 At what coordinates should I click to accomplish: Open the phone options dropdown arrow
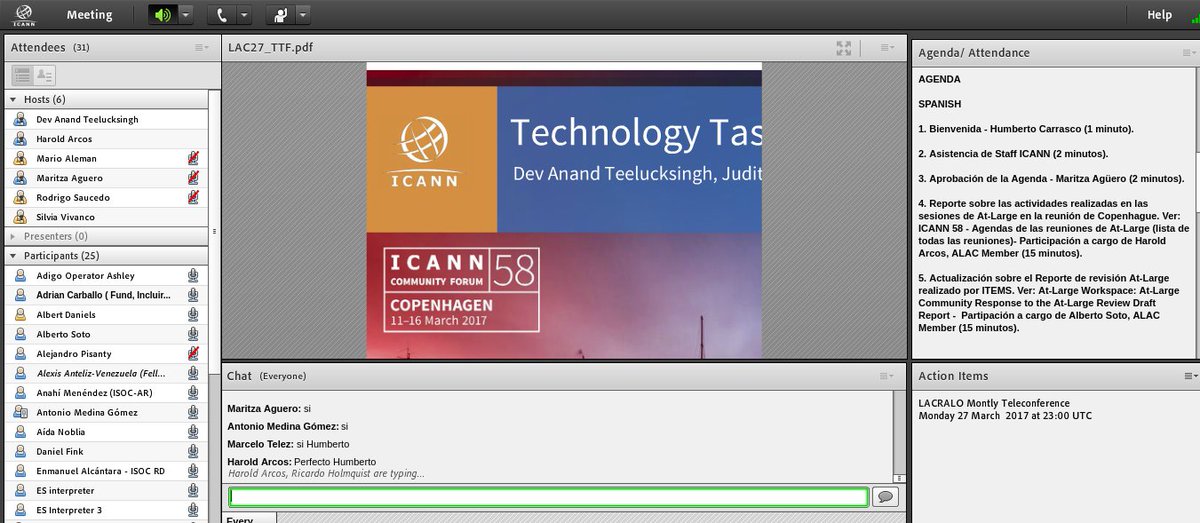[x=245, y=15]
